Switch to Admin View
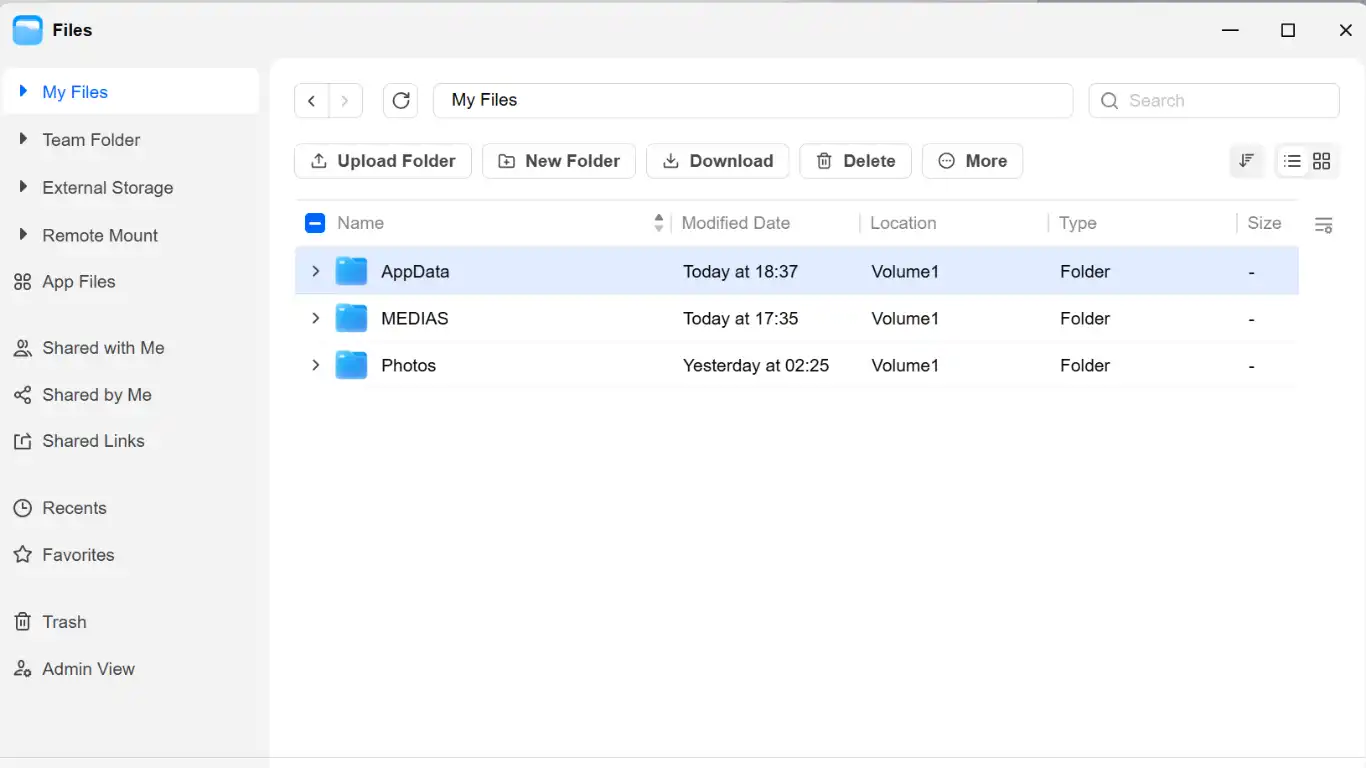Viewport: 1366px width, 768px height. pos(74,669)
